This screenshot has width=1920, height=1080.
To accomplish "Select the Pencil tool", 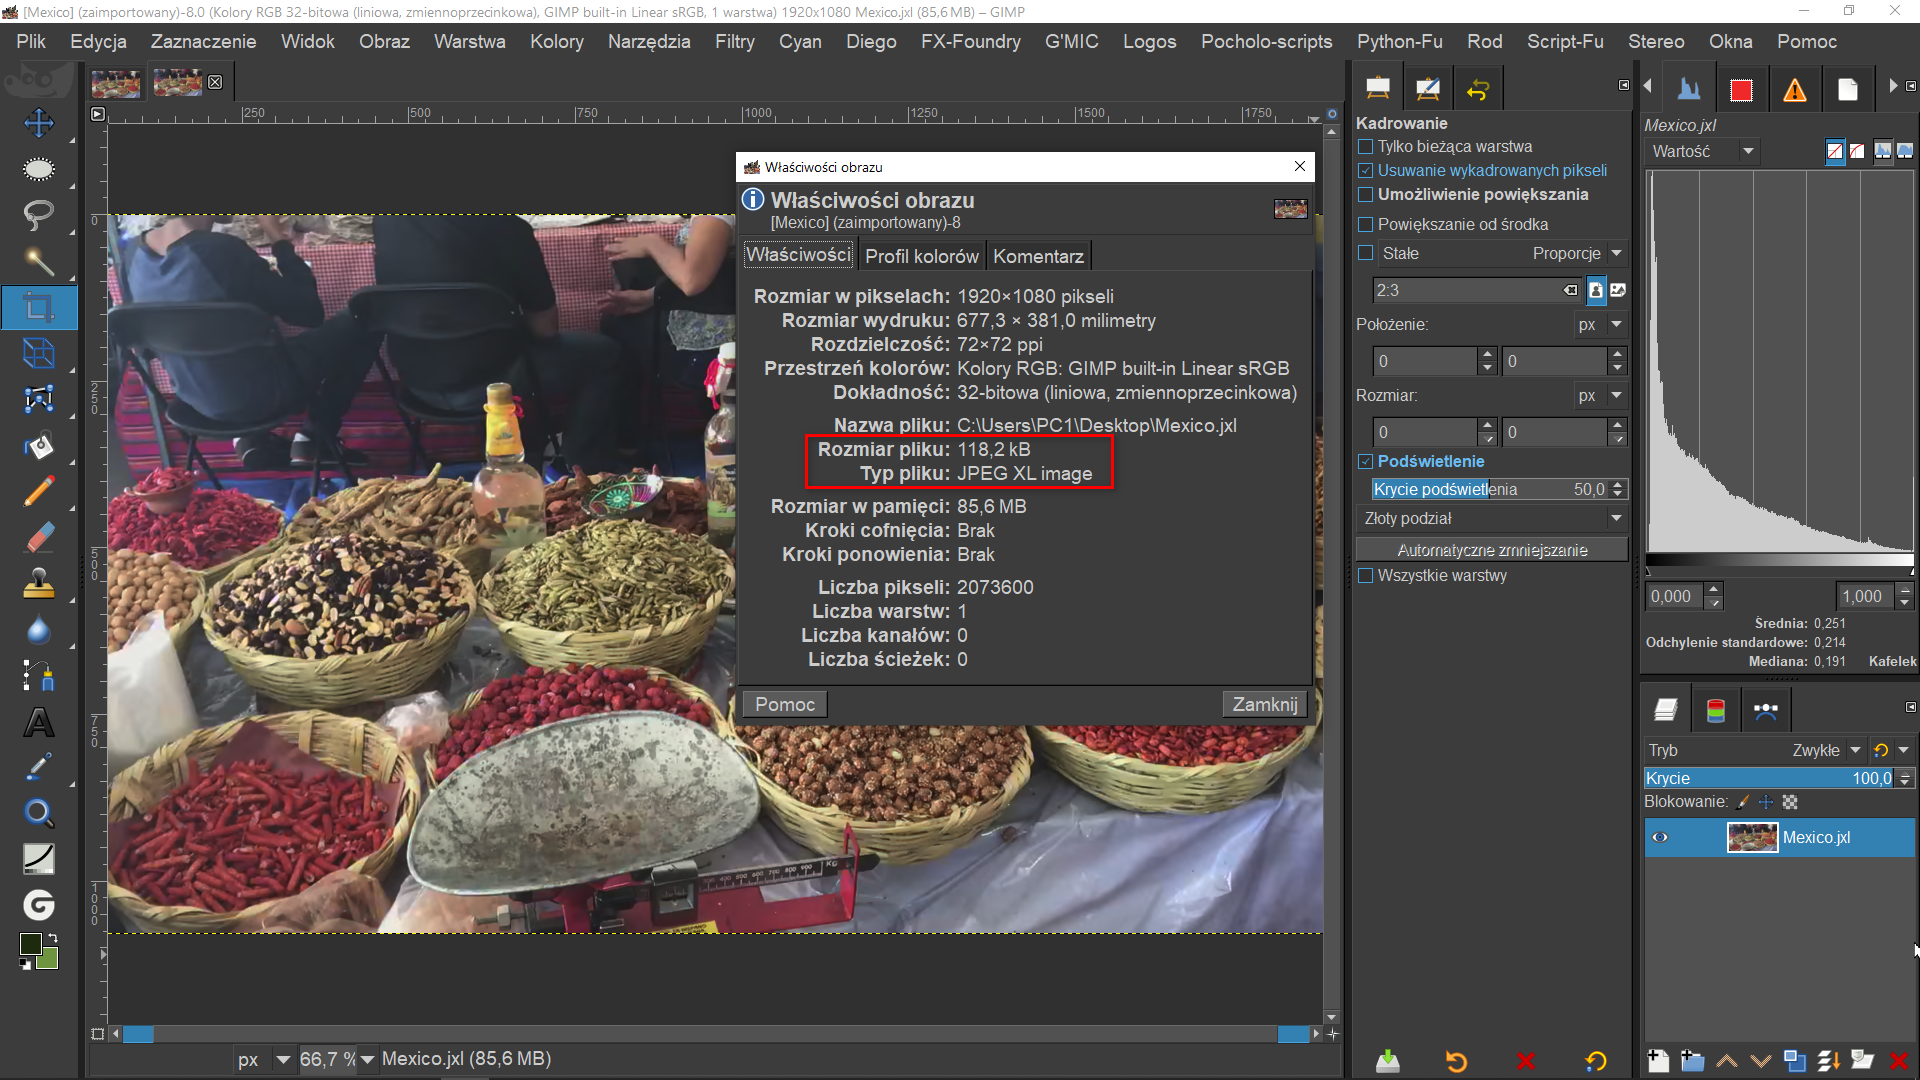I will [x=38, y=491].
